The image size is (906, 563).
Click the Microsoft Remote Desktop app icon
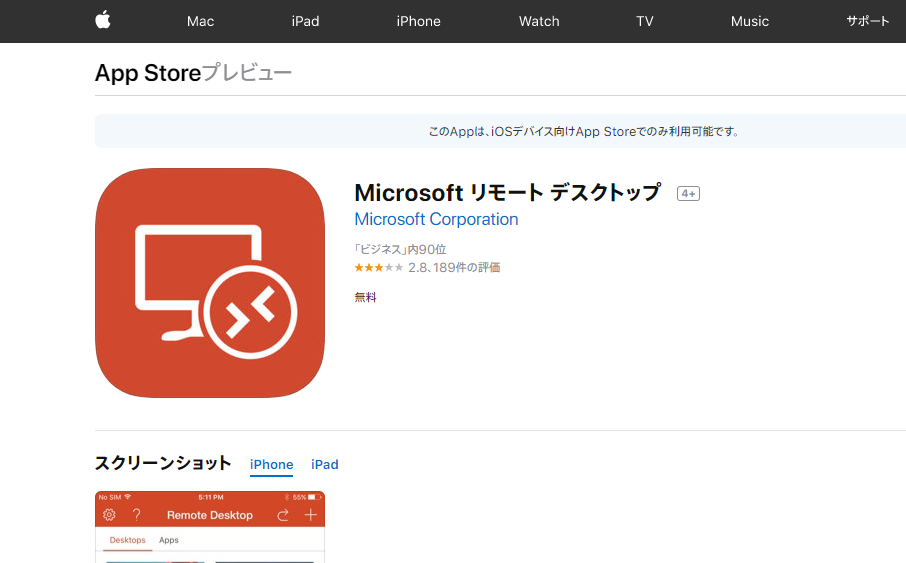(x=210, y=283)
